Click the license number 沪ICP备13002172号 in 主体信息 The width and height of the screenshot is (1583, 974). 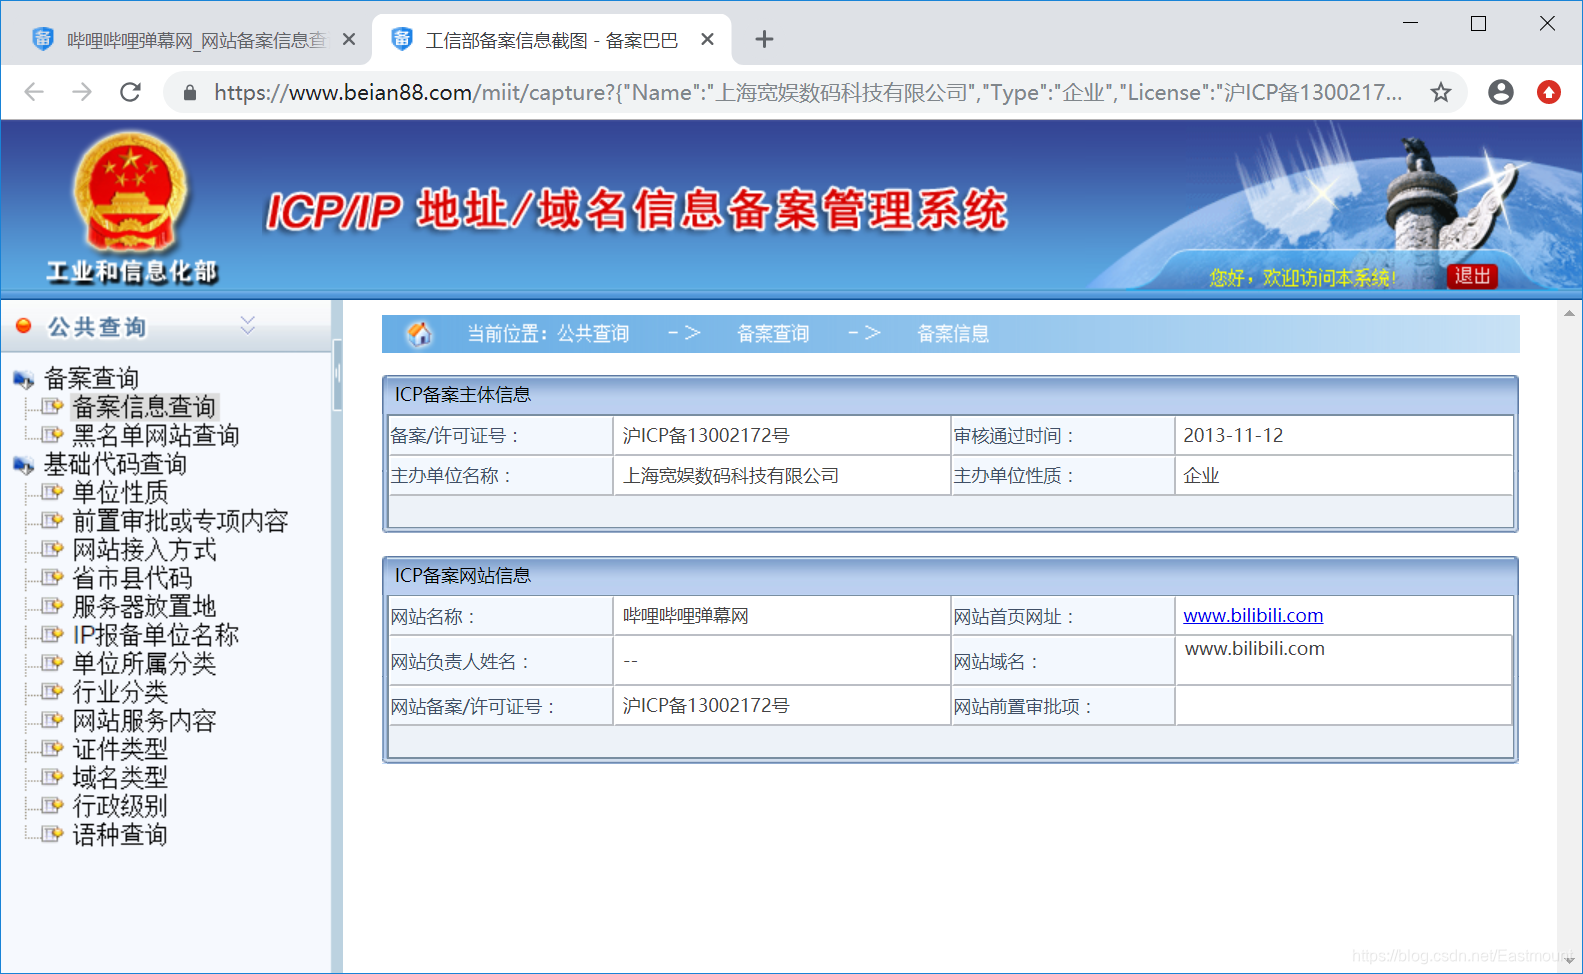(x=706, y=435)
